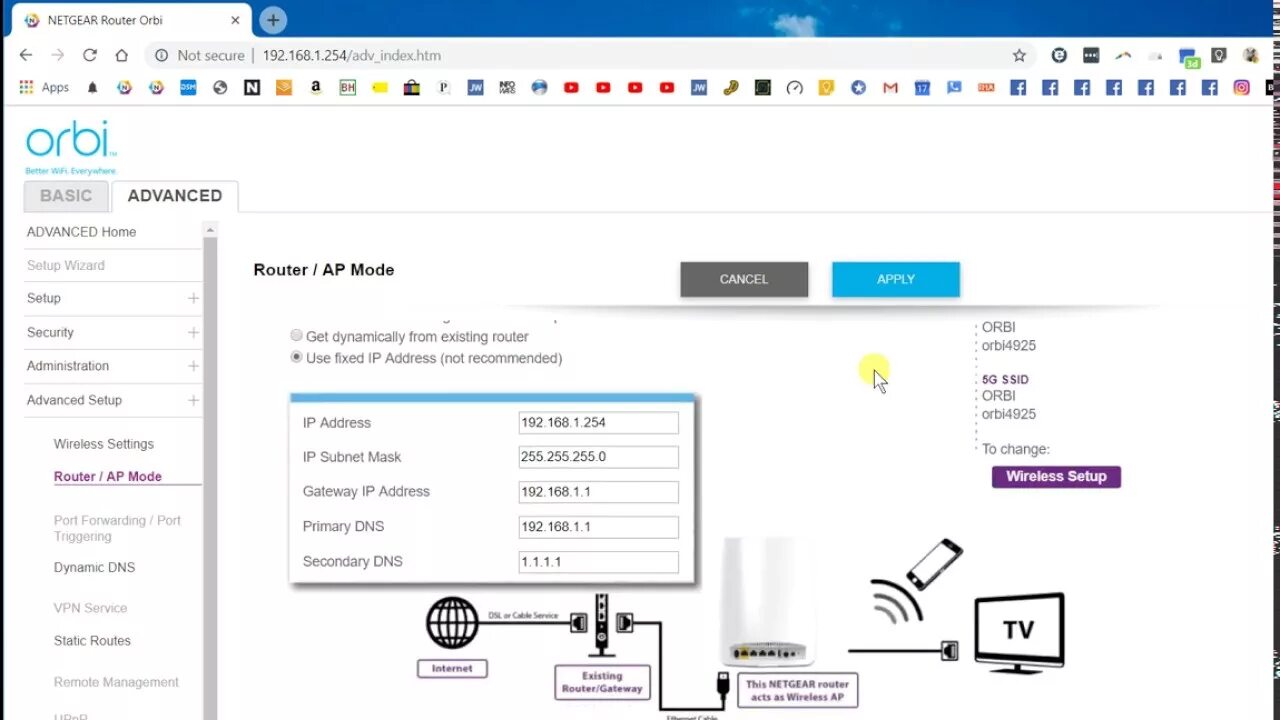Open ADVANCED Home in sidebar
1280x720 pixels.
pos(81,232)
